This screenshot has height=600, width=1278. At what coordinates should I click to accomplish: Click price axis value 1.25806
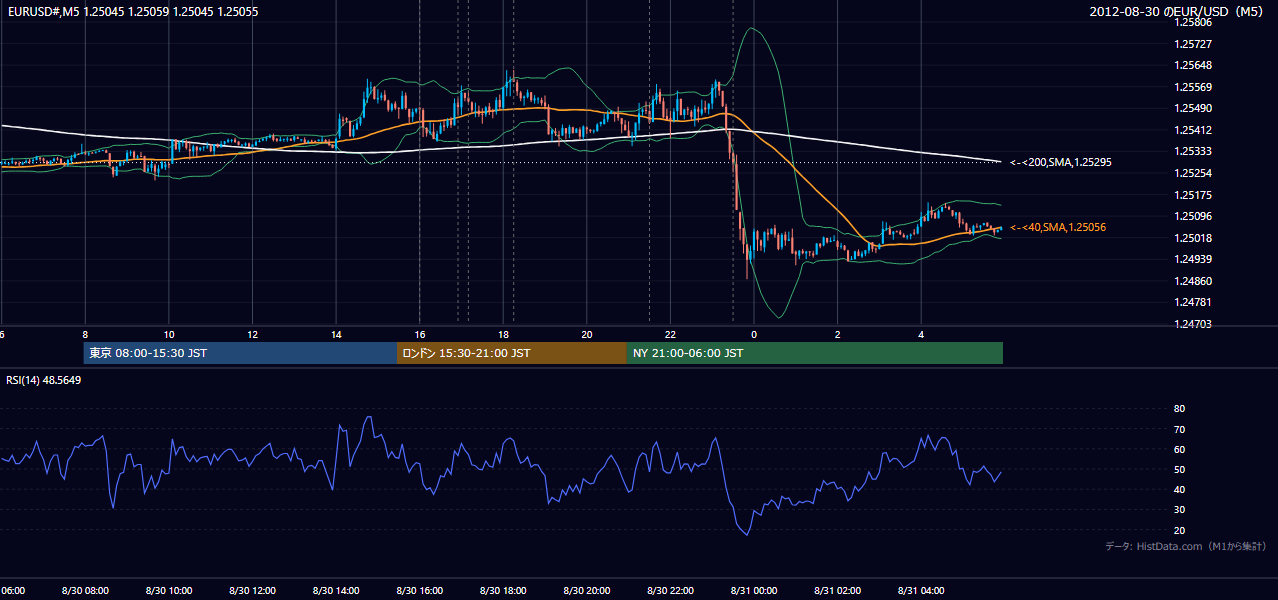1193,23
